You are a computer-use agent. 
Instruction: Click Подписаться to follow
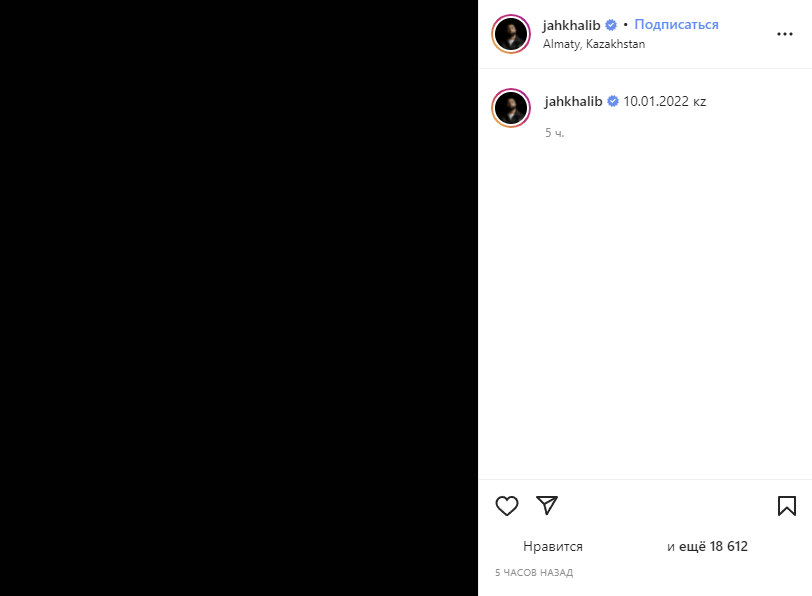pyautogui.click(x=676, y=24)
